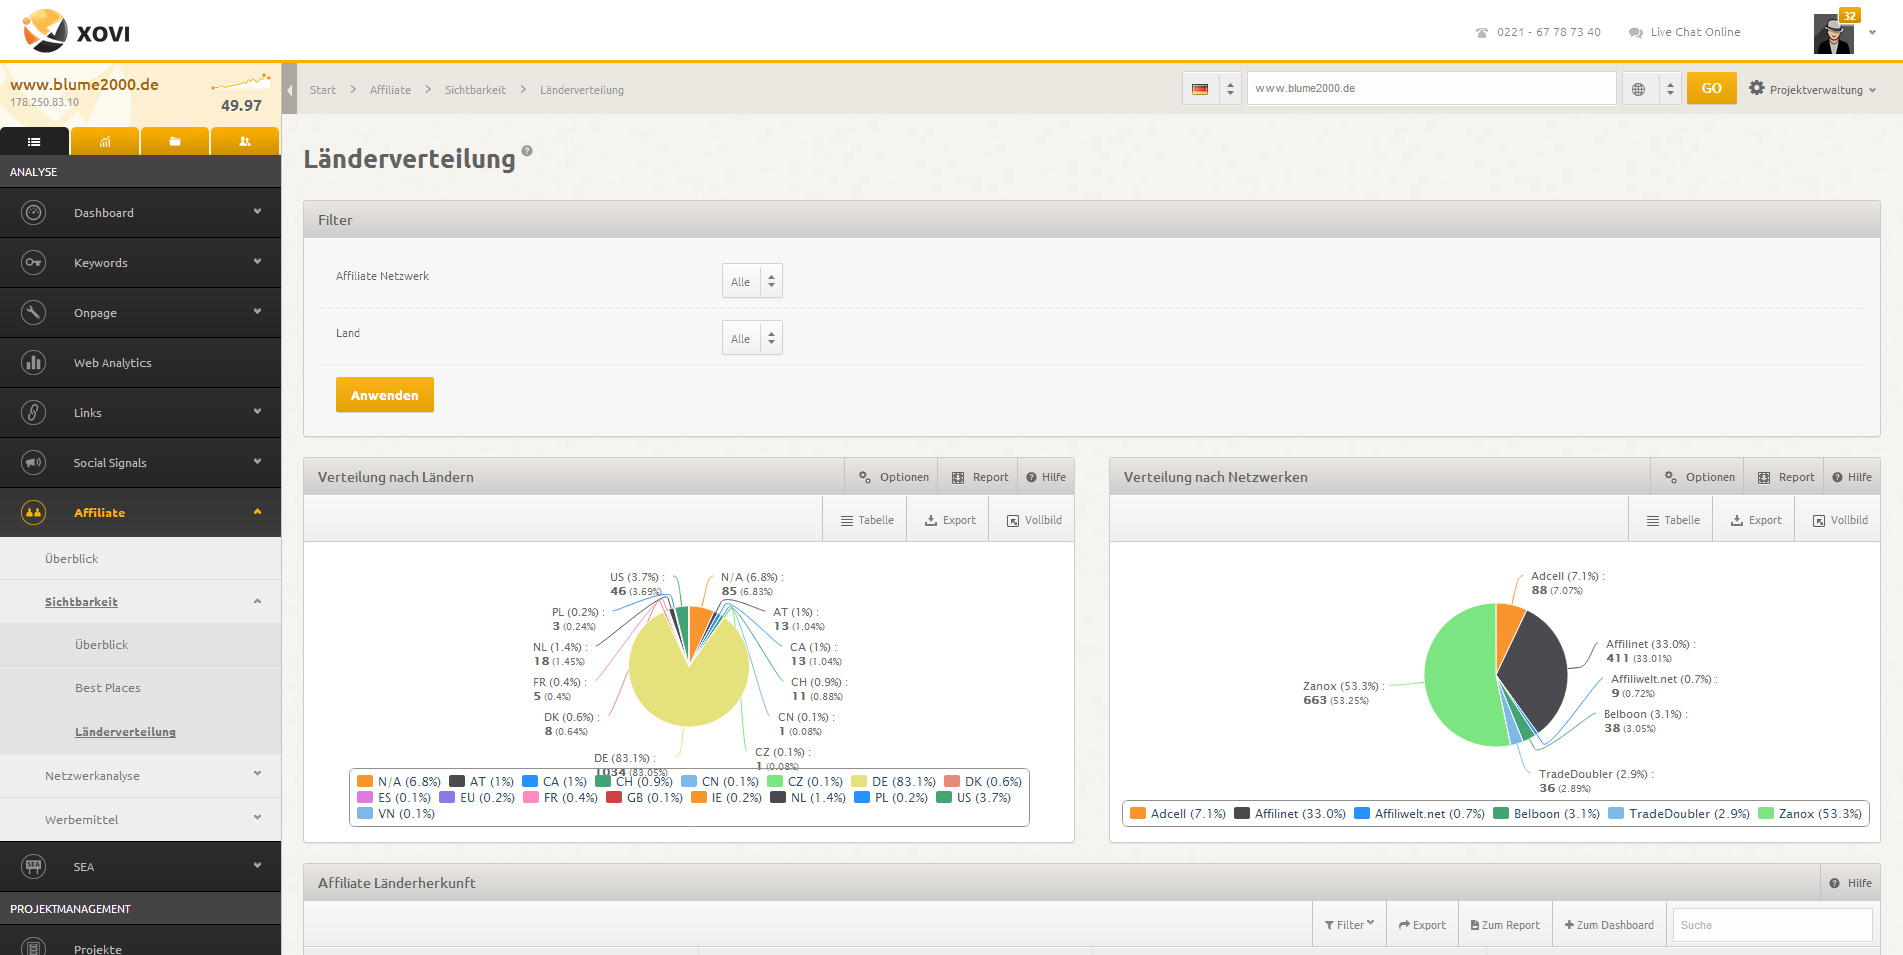Click the Suche search field

[x=1772, y=925]
